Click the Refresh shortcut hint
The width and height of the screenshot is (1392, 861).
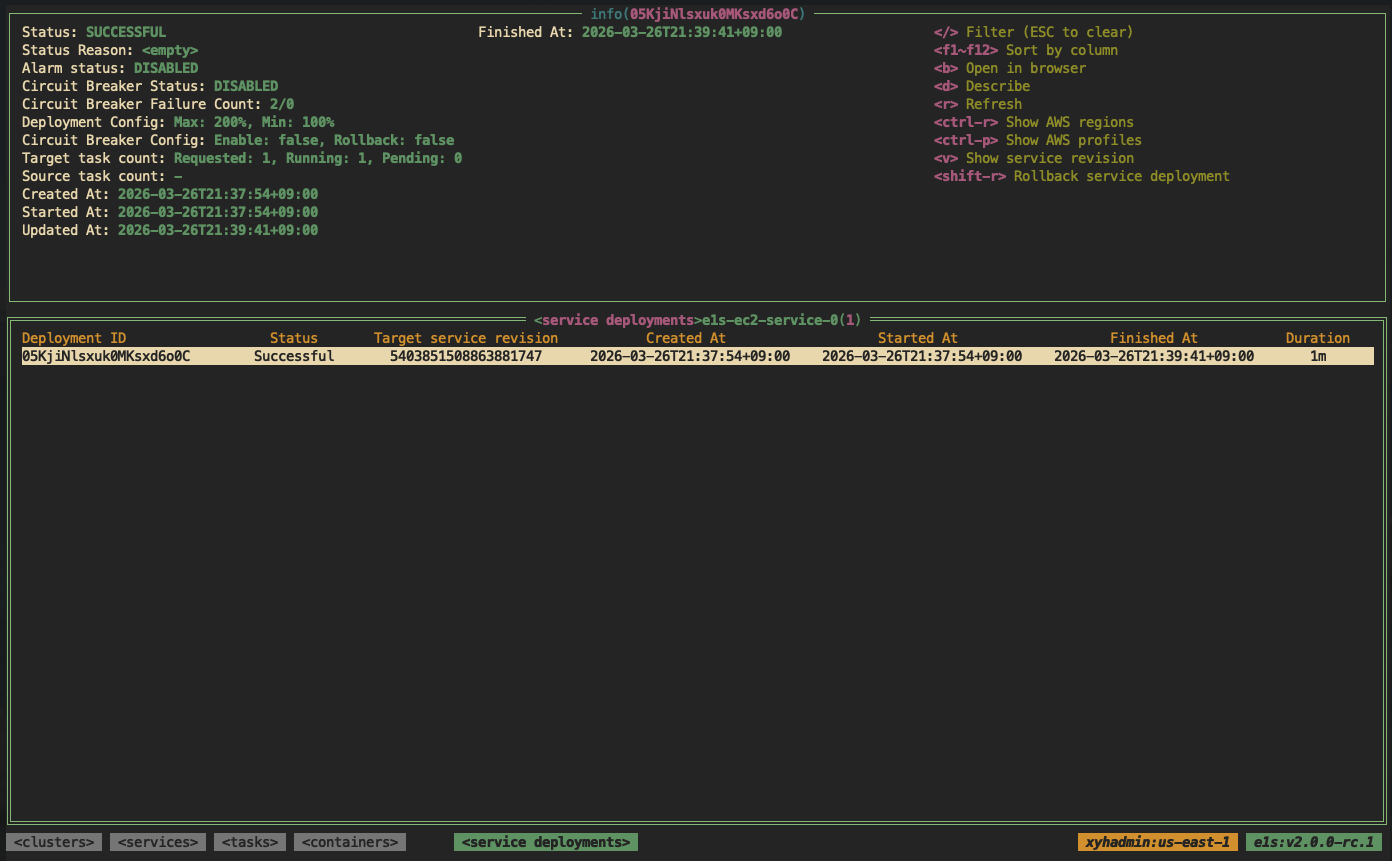[978, 104]
